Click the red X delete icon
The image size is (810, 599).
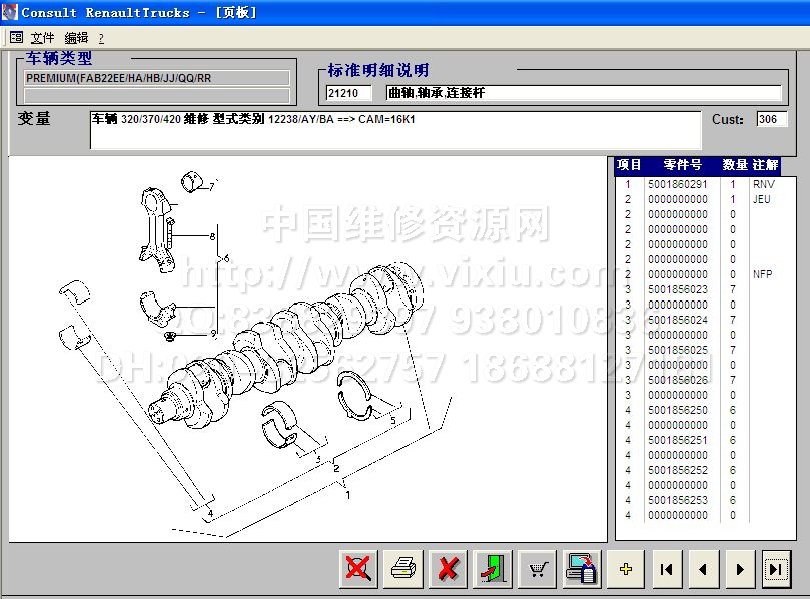[x=449, y=569]
